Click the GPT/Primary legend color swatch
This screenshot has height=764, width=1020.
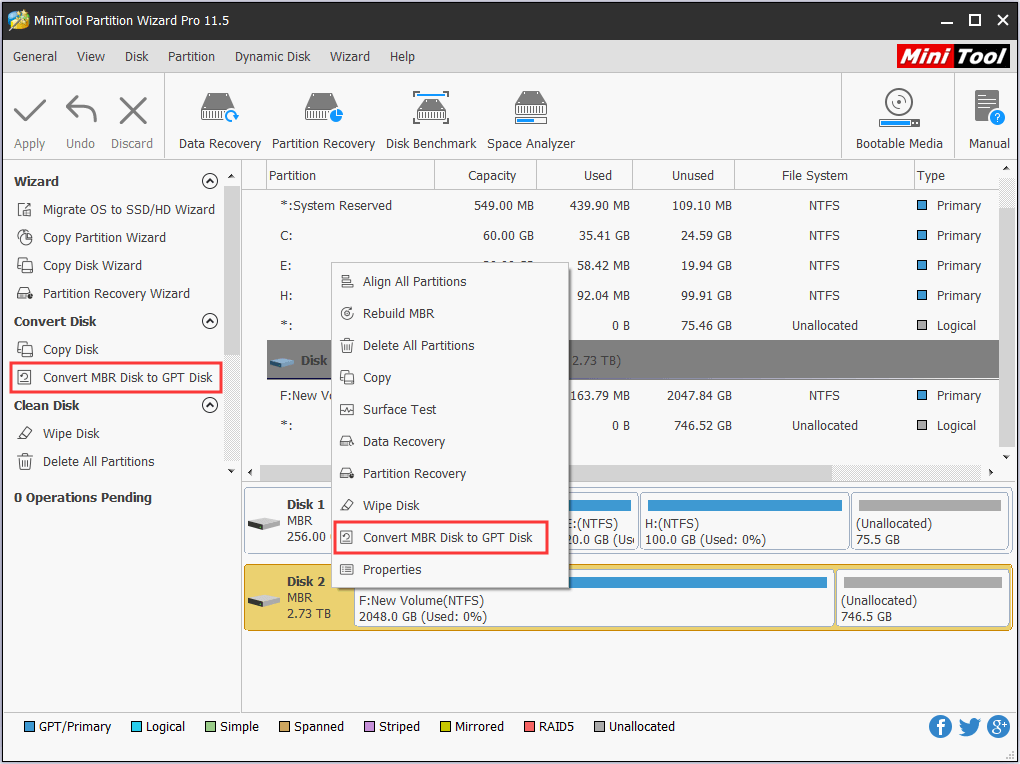(29, 726)
